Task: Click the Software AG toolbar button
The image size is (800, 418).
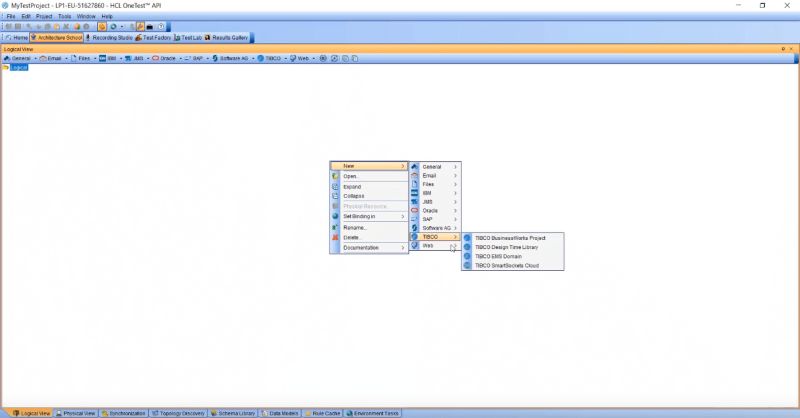Action: click(230, 59)
